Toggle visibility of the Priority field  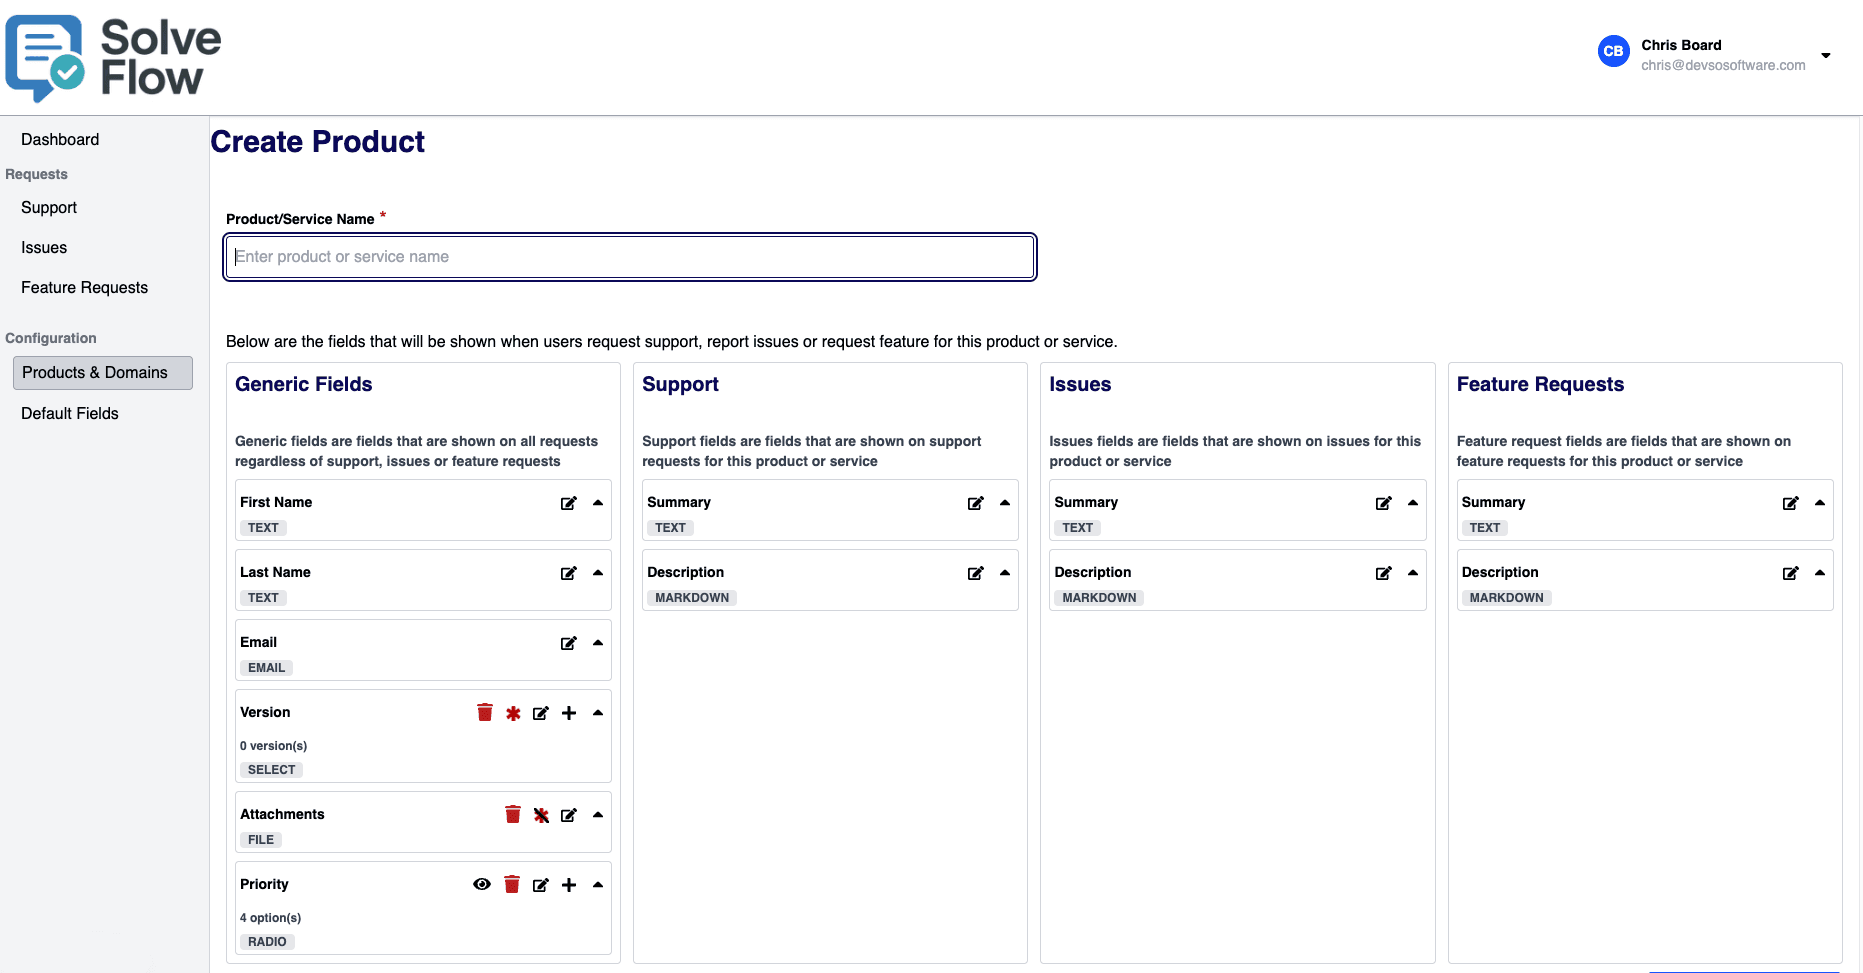(481, 884)
